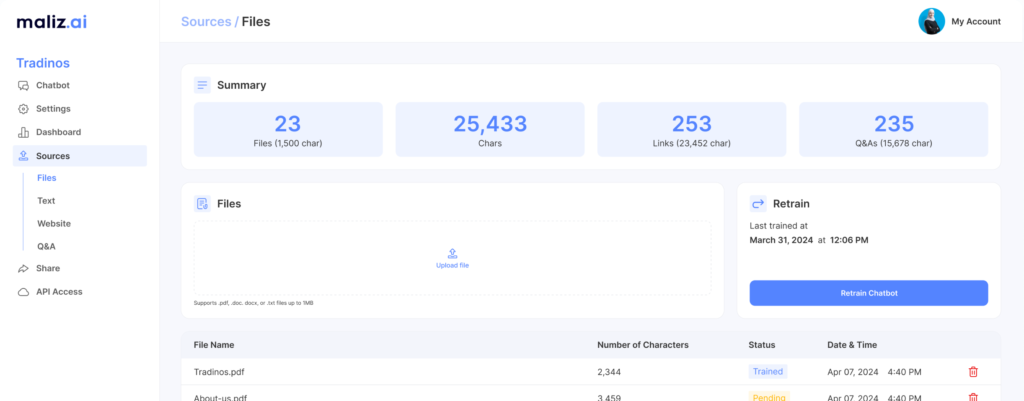Image resolution: width=1024 pixels, height=401 pixels.
Task: Click the Sources breadcrumb link
Action: click(x=205, y=21)
